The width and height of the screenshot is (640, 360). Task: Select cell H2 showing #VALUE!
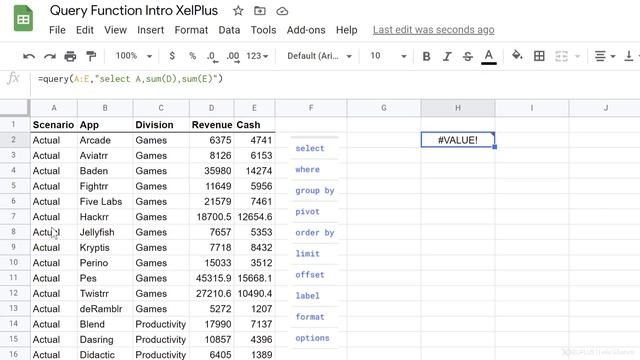point(458,140)
